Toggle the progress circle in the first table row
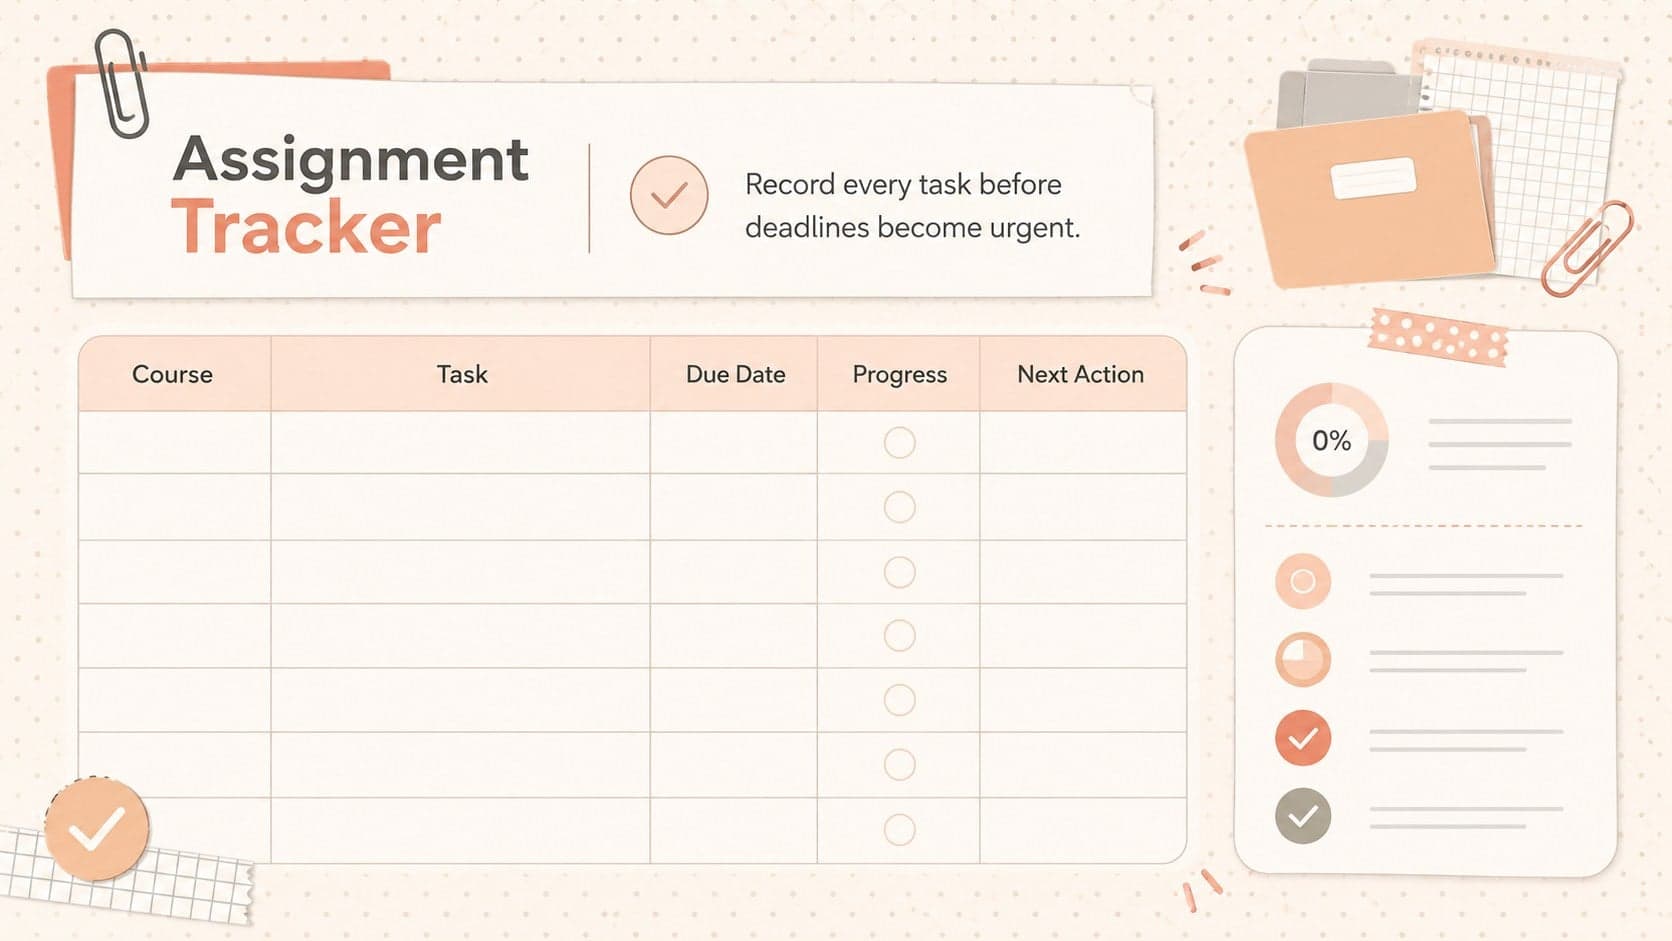The width and height of the screenshot is (1672, 941). 900,443
